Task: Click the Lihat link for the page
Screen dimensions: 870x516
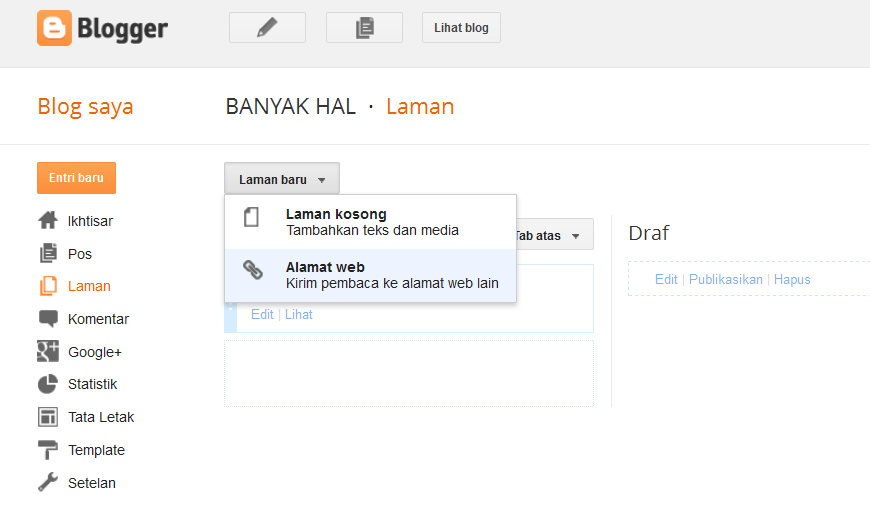Action: [299, 315]
